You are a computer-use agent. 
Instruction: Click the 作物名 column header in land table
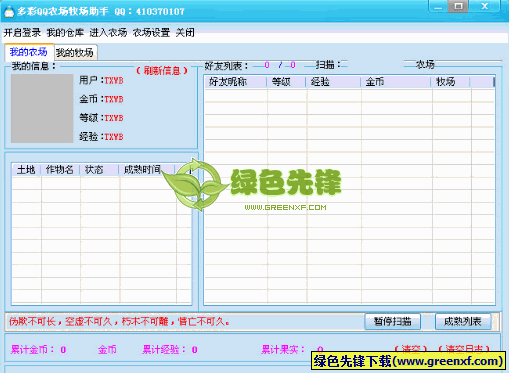point(60,170)
